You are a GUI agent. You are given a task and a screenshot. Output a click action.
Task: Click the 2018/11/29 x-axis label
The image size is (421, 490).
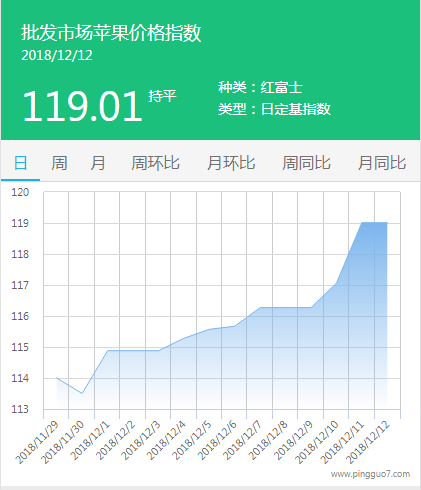click(x=37, y=442)
